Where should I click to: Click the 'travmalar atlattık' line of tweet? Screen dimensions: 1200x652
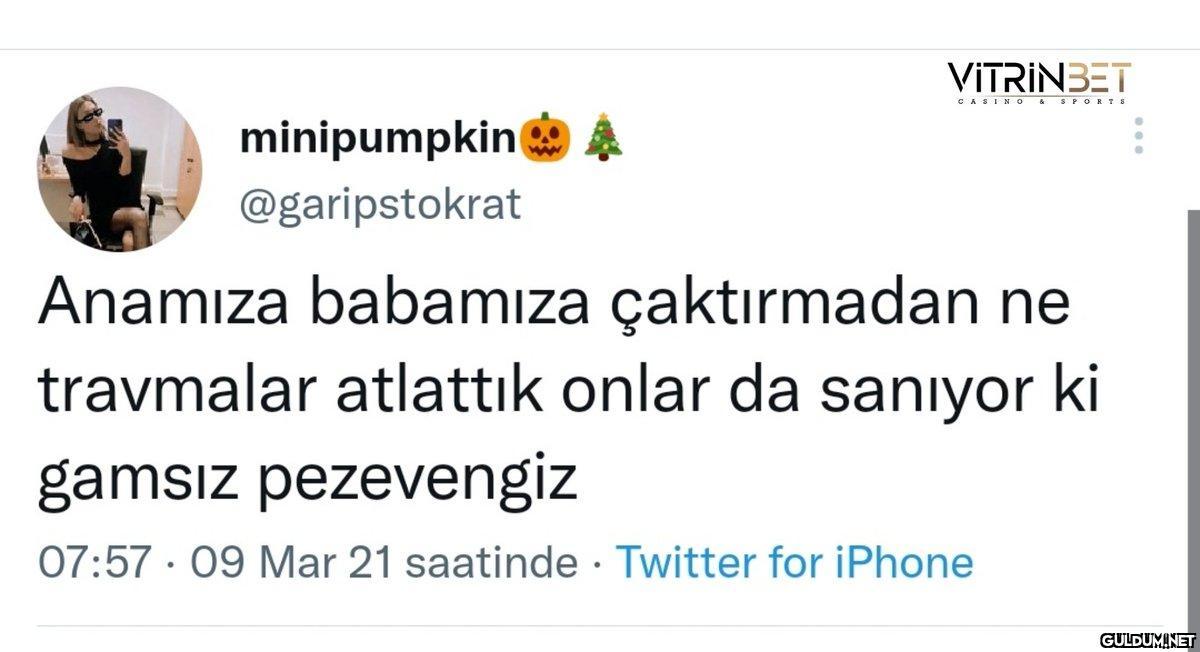click(290, 394)
